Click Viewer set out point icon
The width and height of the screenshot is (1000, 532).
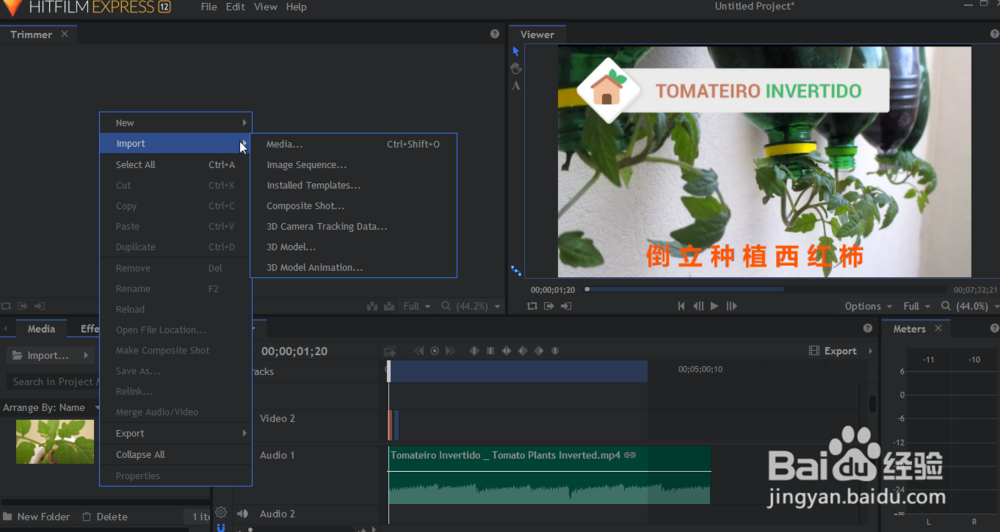click(x=566, y=306)
